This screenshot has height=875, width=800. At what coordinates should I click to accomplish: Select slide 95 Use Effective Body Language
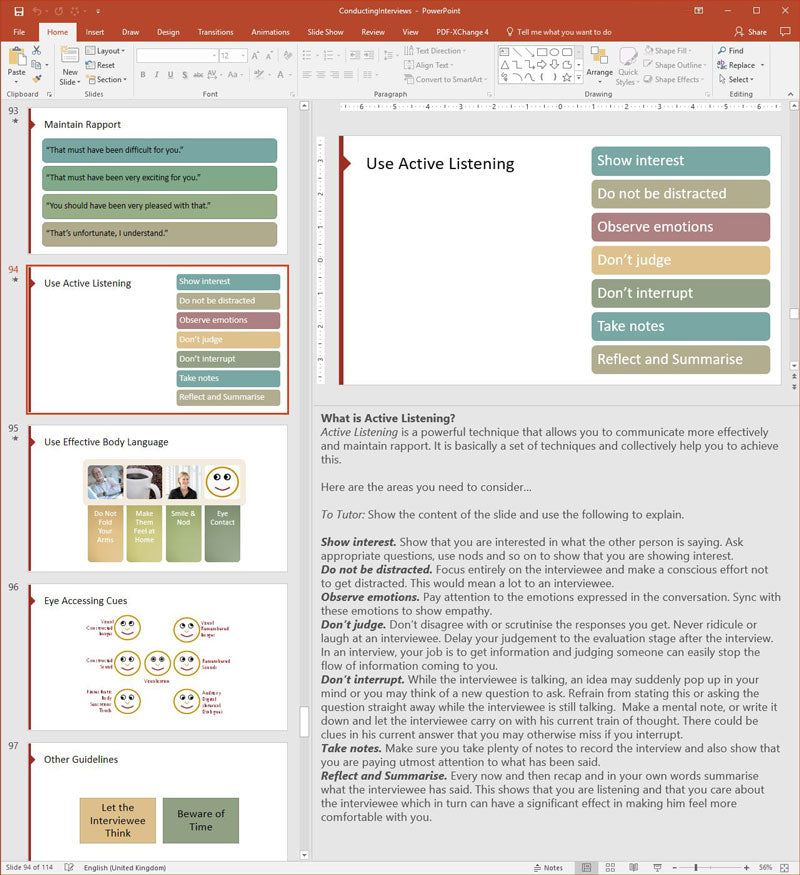pos(158,498)
